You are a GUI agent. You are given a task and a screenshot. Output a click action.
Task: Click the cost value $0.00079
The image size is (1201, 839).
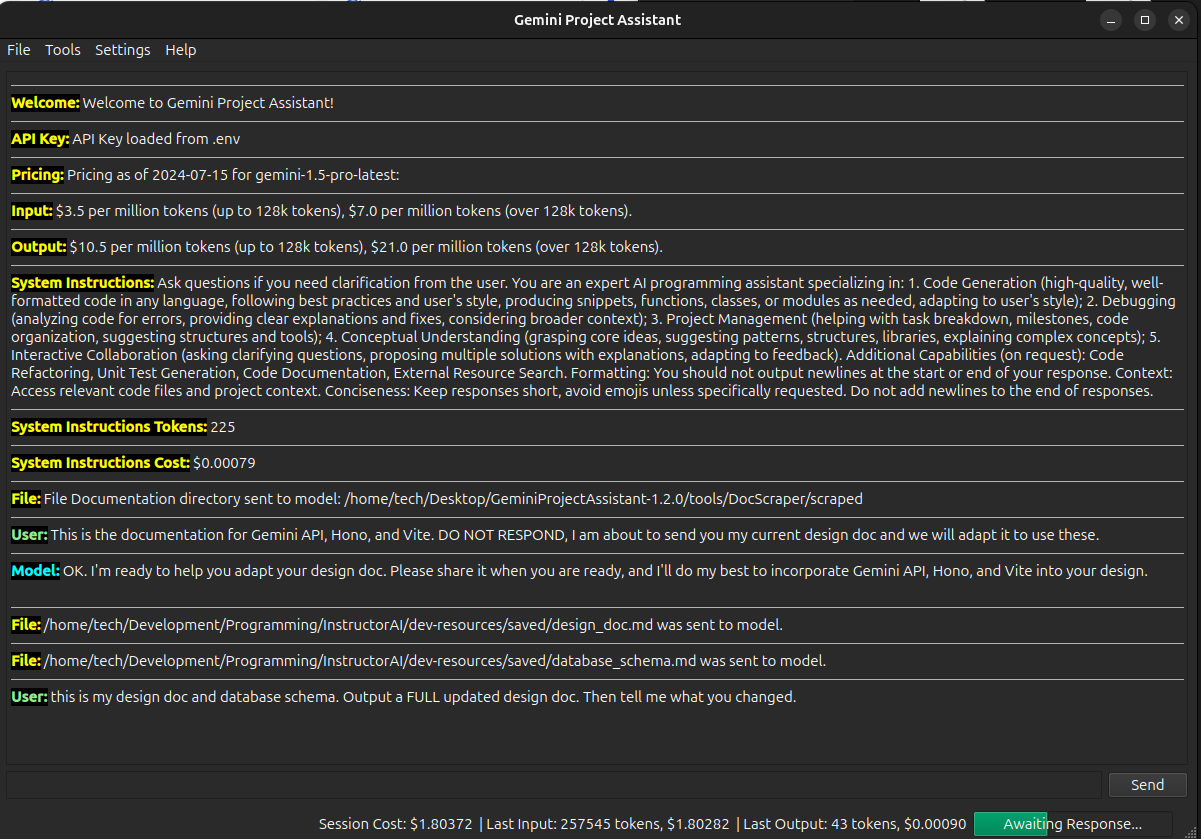(225, 463)
